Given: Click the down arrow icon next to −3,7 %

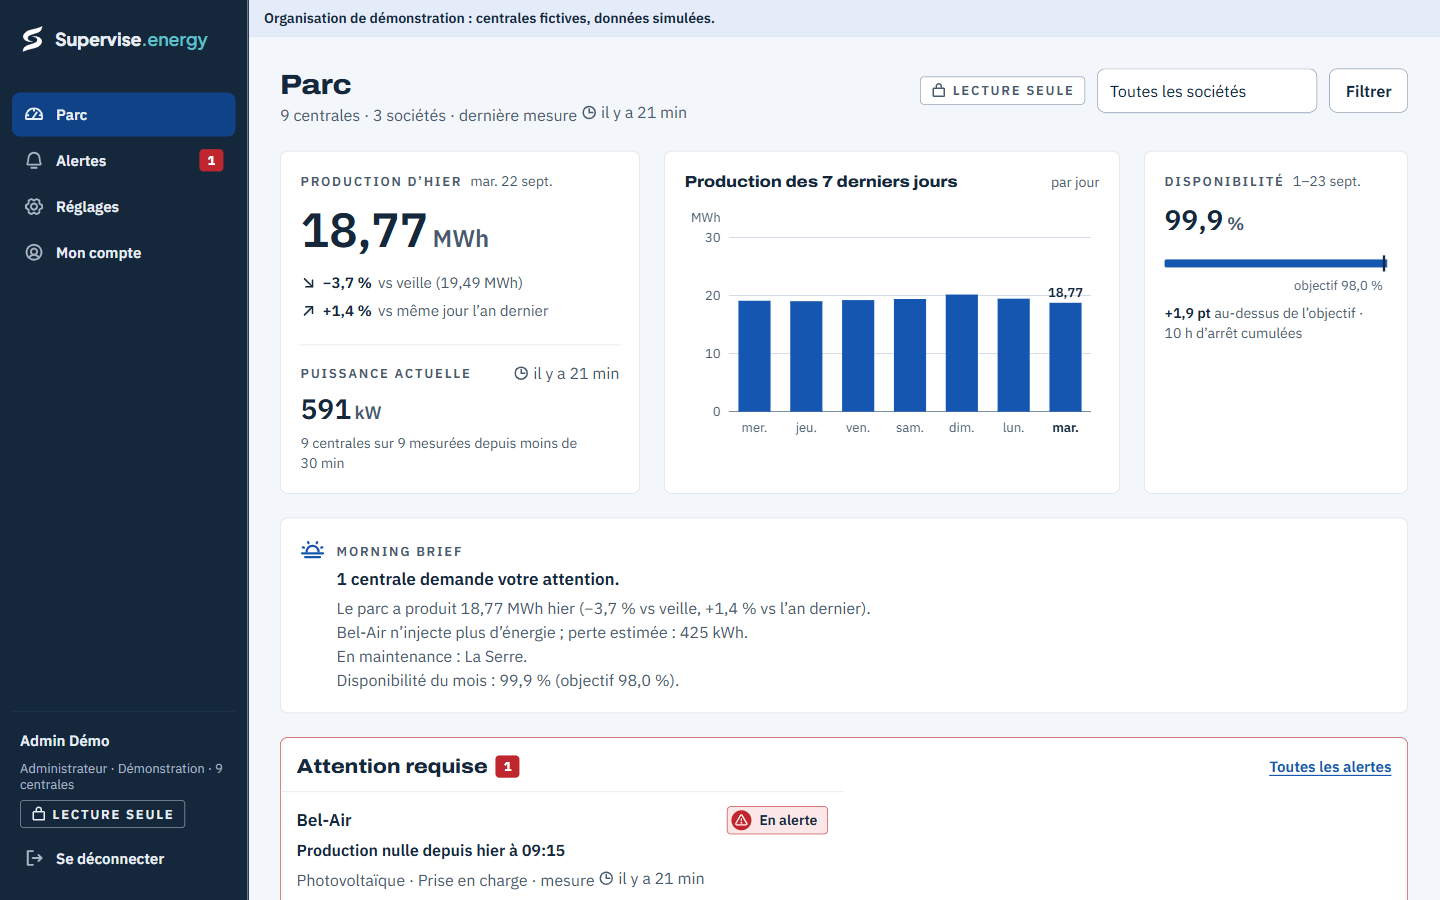Looking at the screenshot, I should 308,283.
